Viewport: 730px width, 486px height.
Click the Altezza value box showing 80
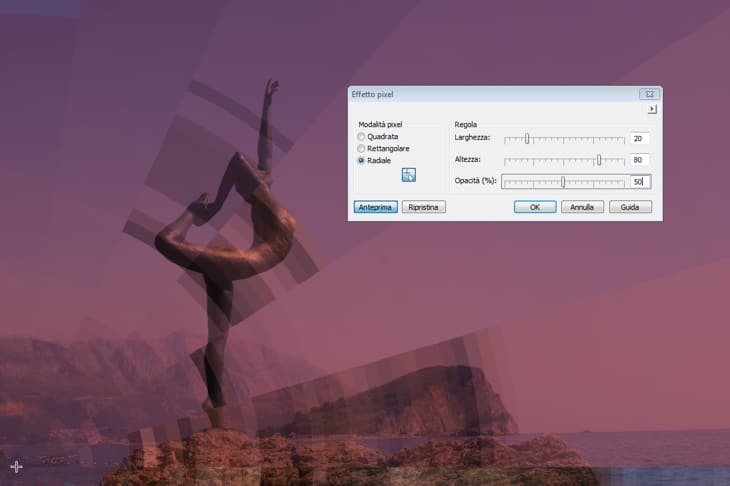(x=639, y=160)
